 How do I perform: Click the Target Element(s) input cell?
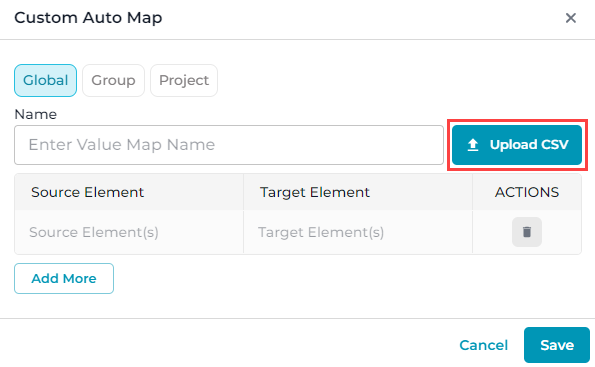tap(358, 232)
